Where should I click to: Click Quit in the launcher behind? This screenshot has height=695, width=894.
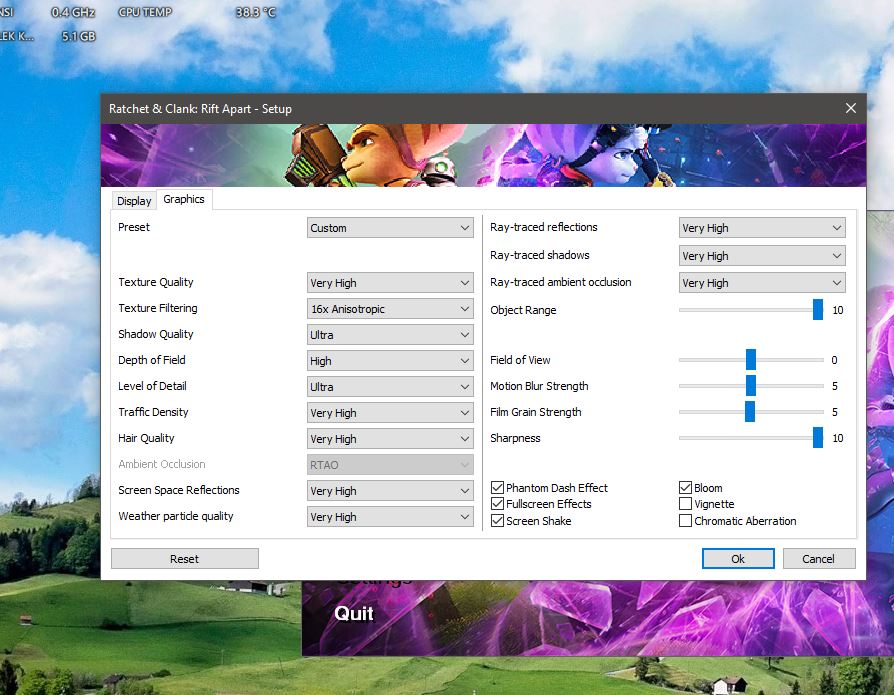pos(353,613)
